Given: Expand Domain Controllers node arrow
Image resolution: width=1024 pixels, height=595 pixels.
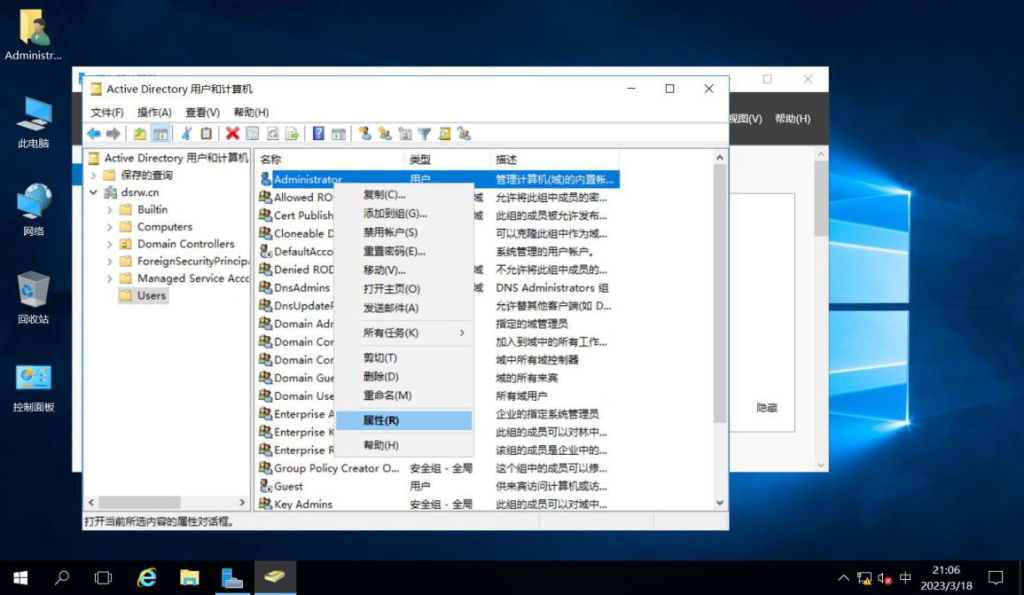Looking at the screenshot, I should coord(110,244).
